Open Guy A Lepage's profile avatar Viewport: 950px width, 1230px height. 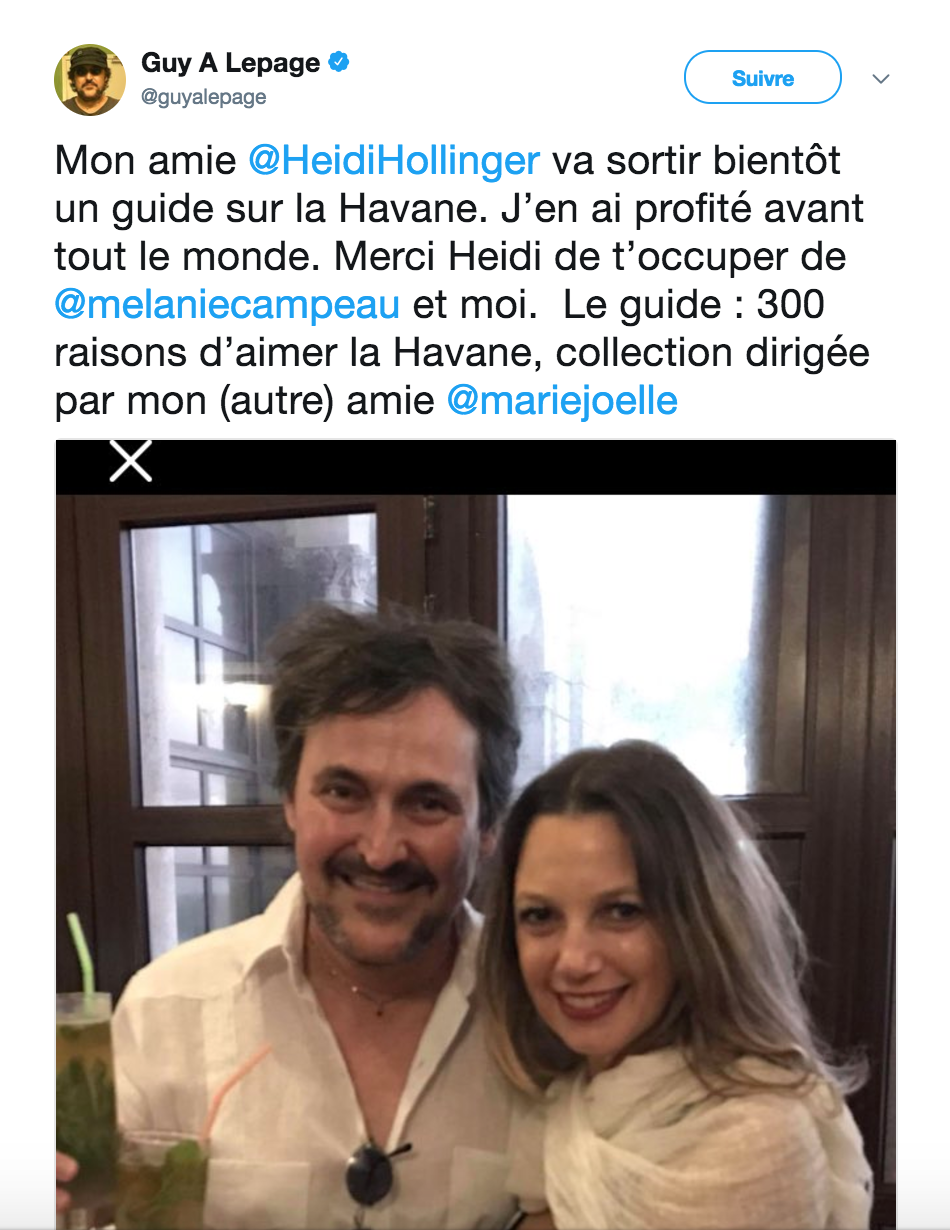(x=90, y=79)
